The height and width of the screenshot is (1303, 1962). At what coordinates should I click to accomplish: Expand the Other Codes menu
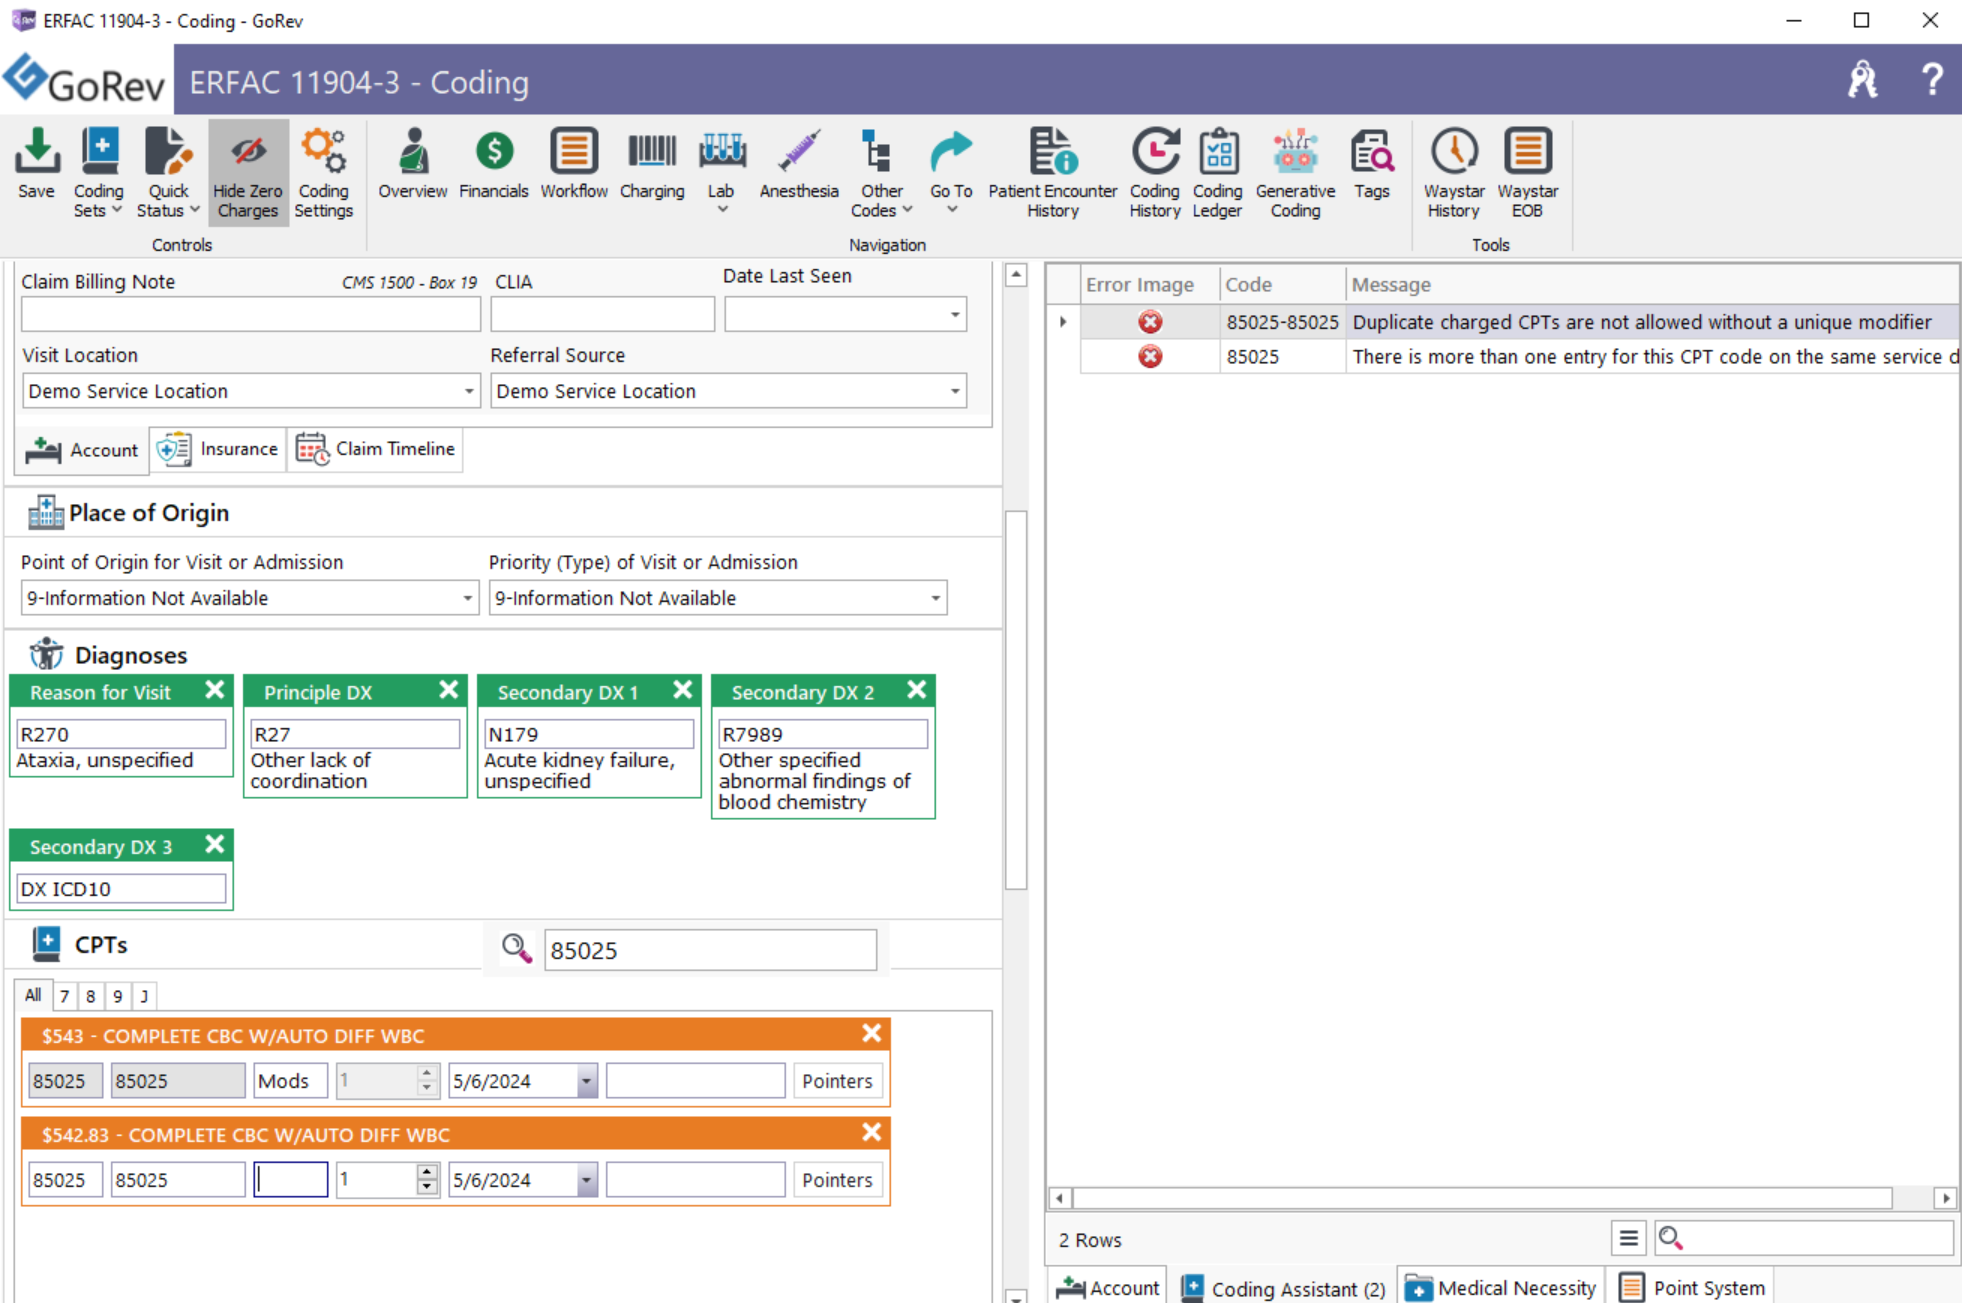(881, 173)
